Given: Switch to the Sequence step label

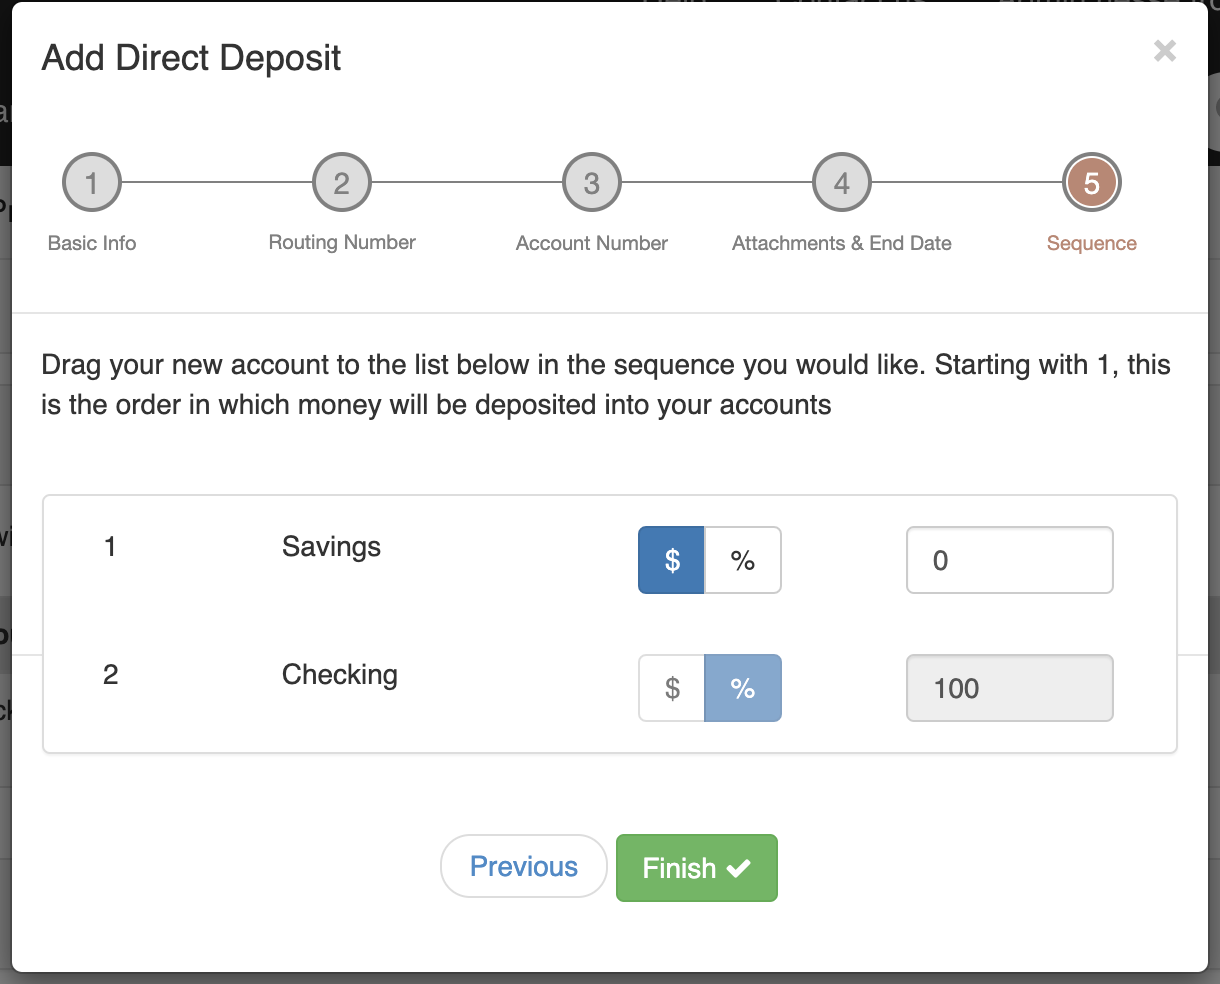Looking at the screenshot, I should coord(1091,243).
